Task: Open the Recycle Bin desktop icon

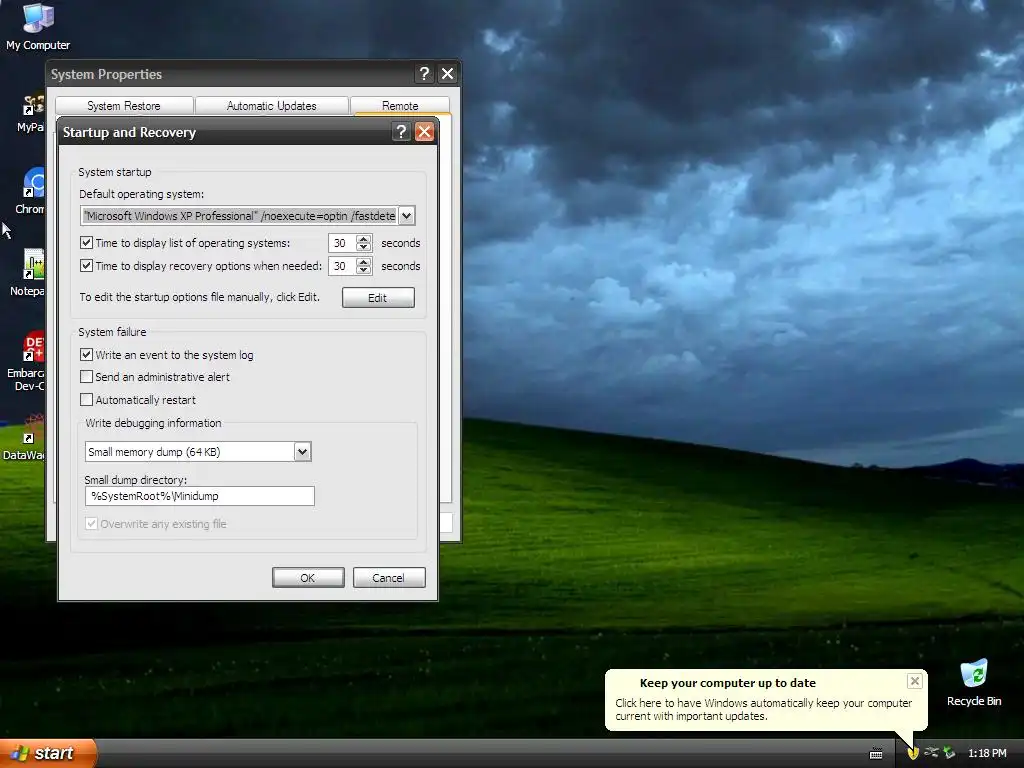Action: (x=974, y=682)
